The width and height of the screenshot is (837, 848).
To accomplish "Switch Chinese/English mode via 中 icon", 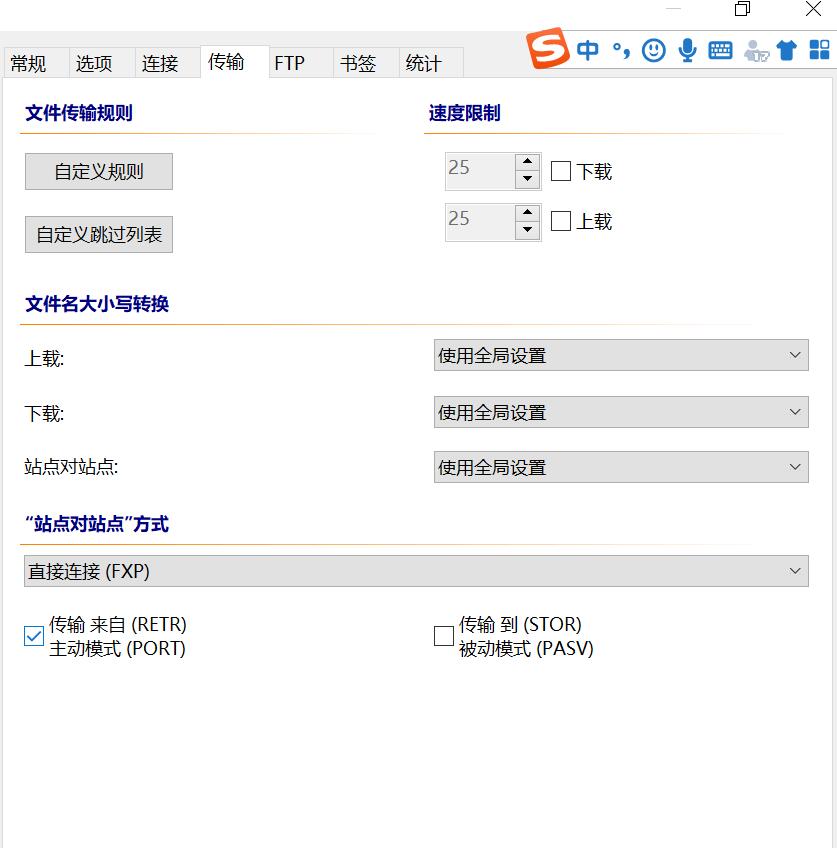I will pos(588,50).
